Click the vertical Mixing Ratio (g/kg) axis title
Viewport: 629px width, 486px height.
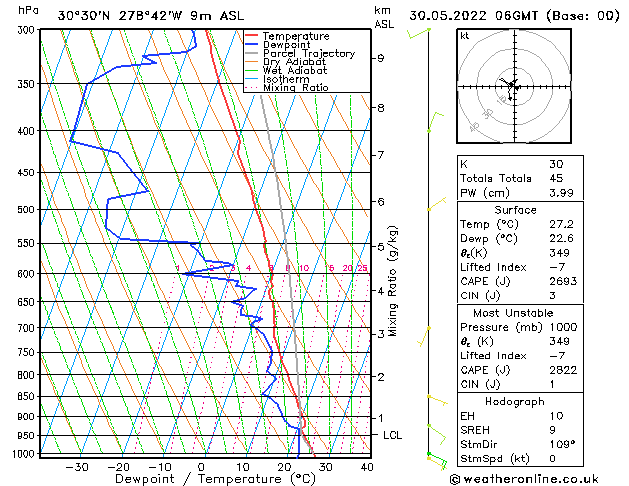point(392,281)
